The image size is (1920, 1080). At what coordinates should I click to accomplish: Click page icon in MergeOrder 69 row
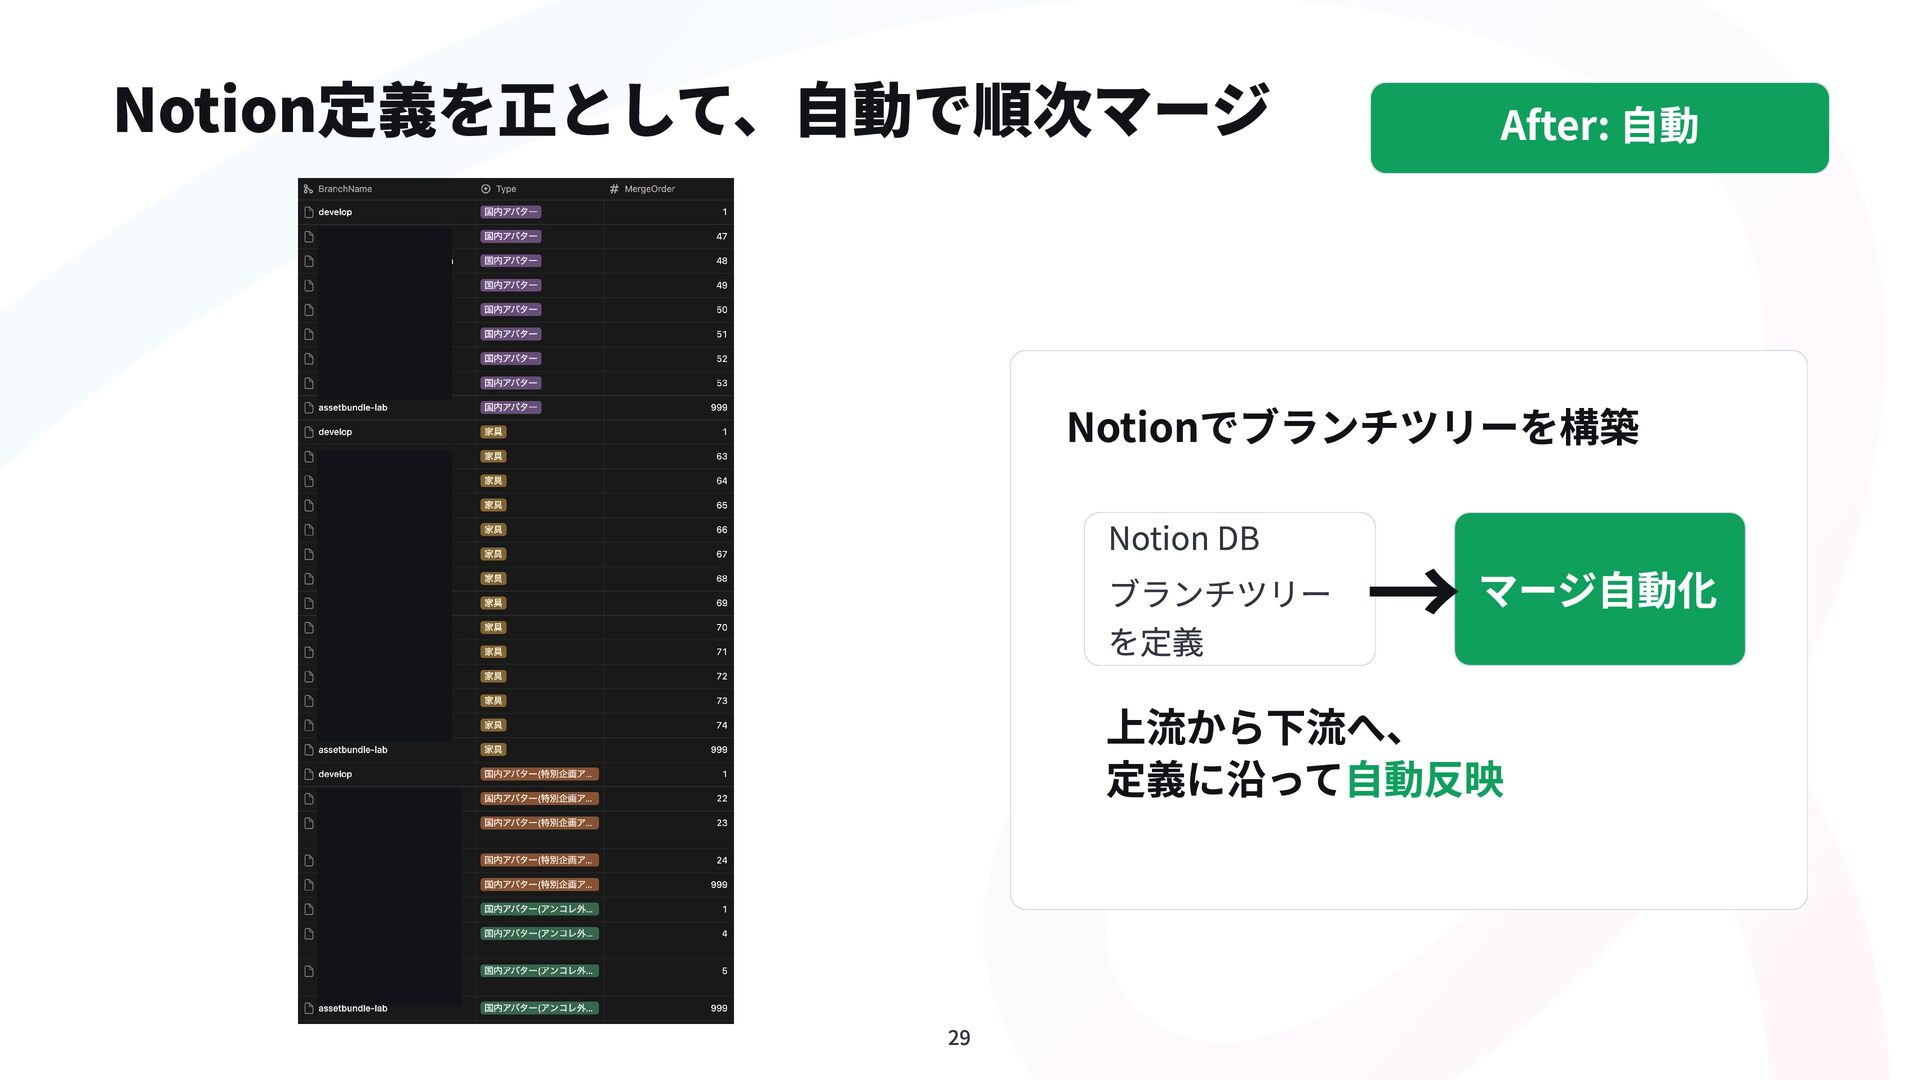tap(309, 603)
